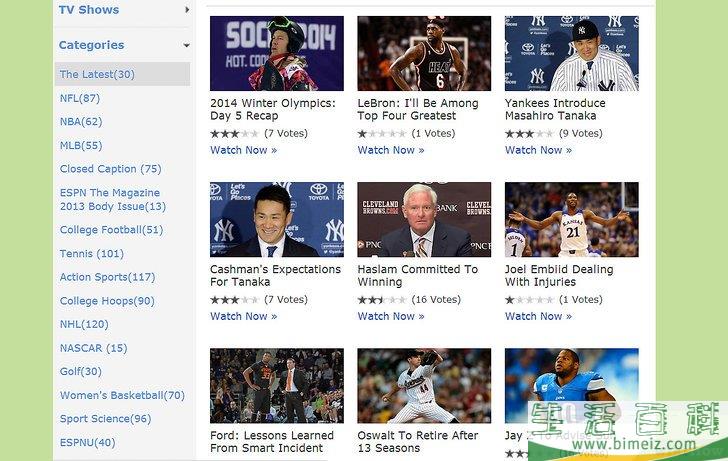
Task: Click title Oswalt To Retire After 13 Seasons
Action: pos(418,442)
